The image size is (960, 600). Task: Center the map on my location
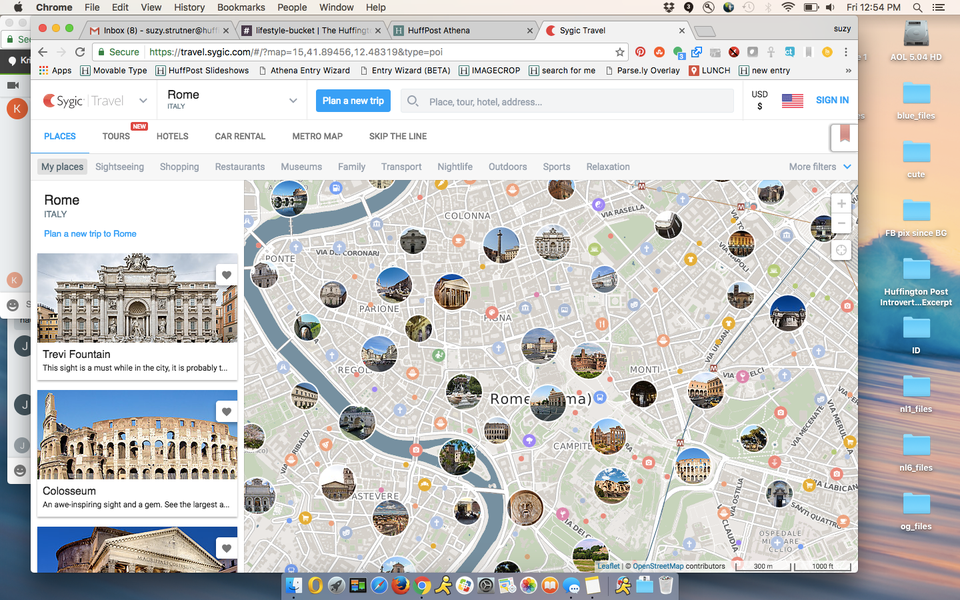[841, 250]
